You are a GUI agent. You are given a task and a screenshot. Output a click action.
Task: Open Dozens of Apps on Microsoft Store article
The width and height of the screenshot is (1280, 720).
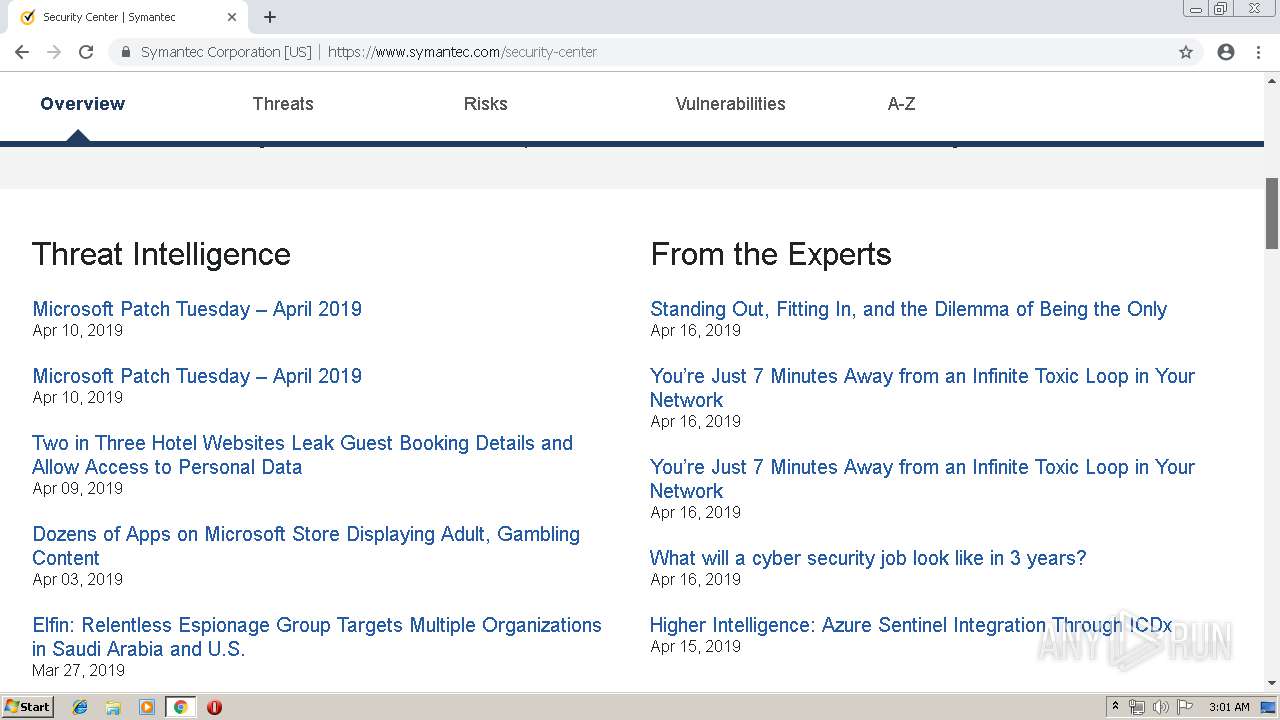tap(306, 546)
